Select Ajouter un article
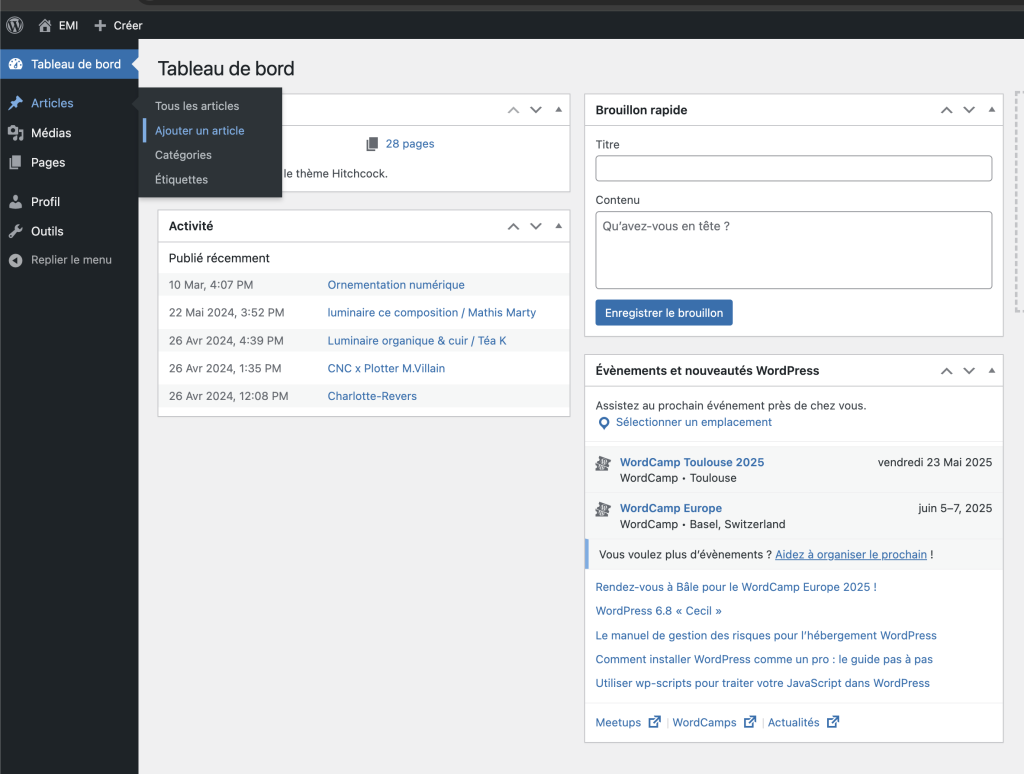Viewport: 1024px width, 774px height. coord(199,131)
